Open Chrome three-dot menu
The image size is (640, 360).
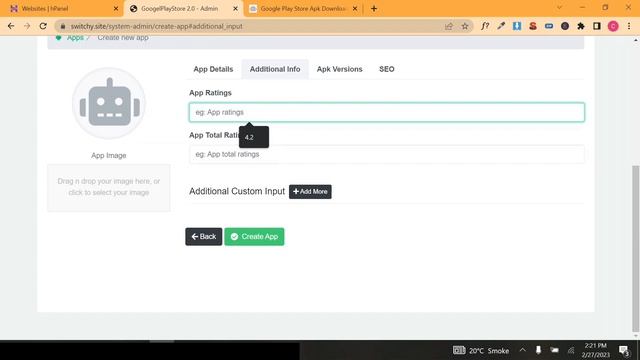click(629, 26)
